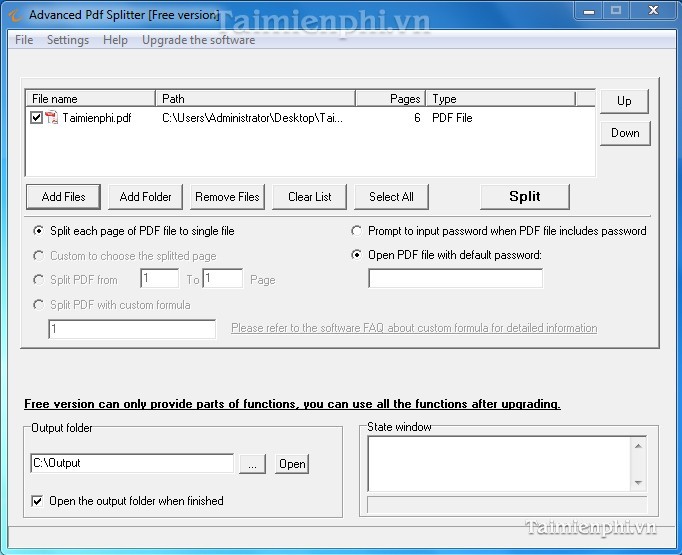
Task: Click inside the State window text area
Action: (499, 464)
